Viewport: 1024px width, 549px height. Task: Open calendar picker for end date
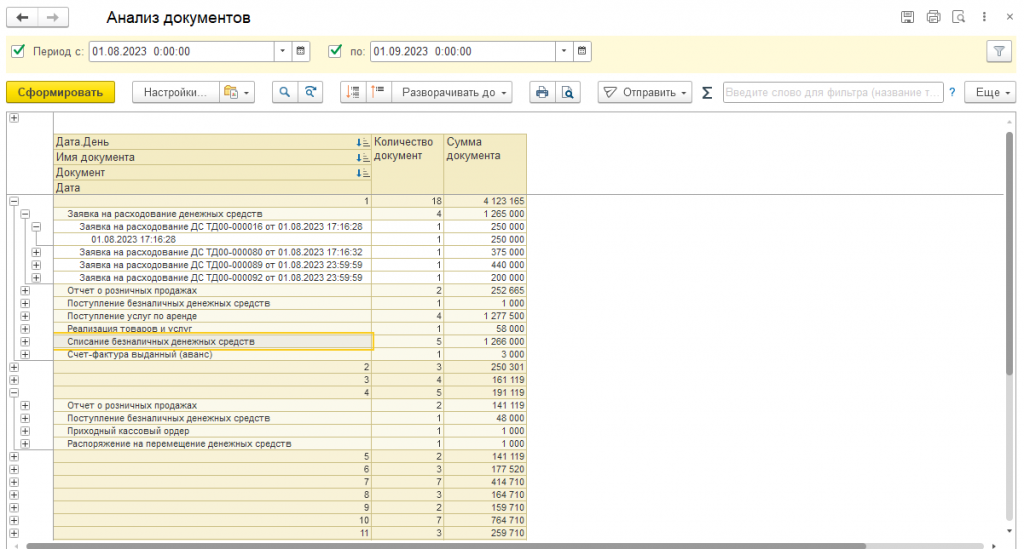point(582,51)
